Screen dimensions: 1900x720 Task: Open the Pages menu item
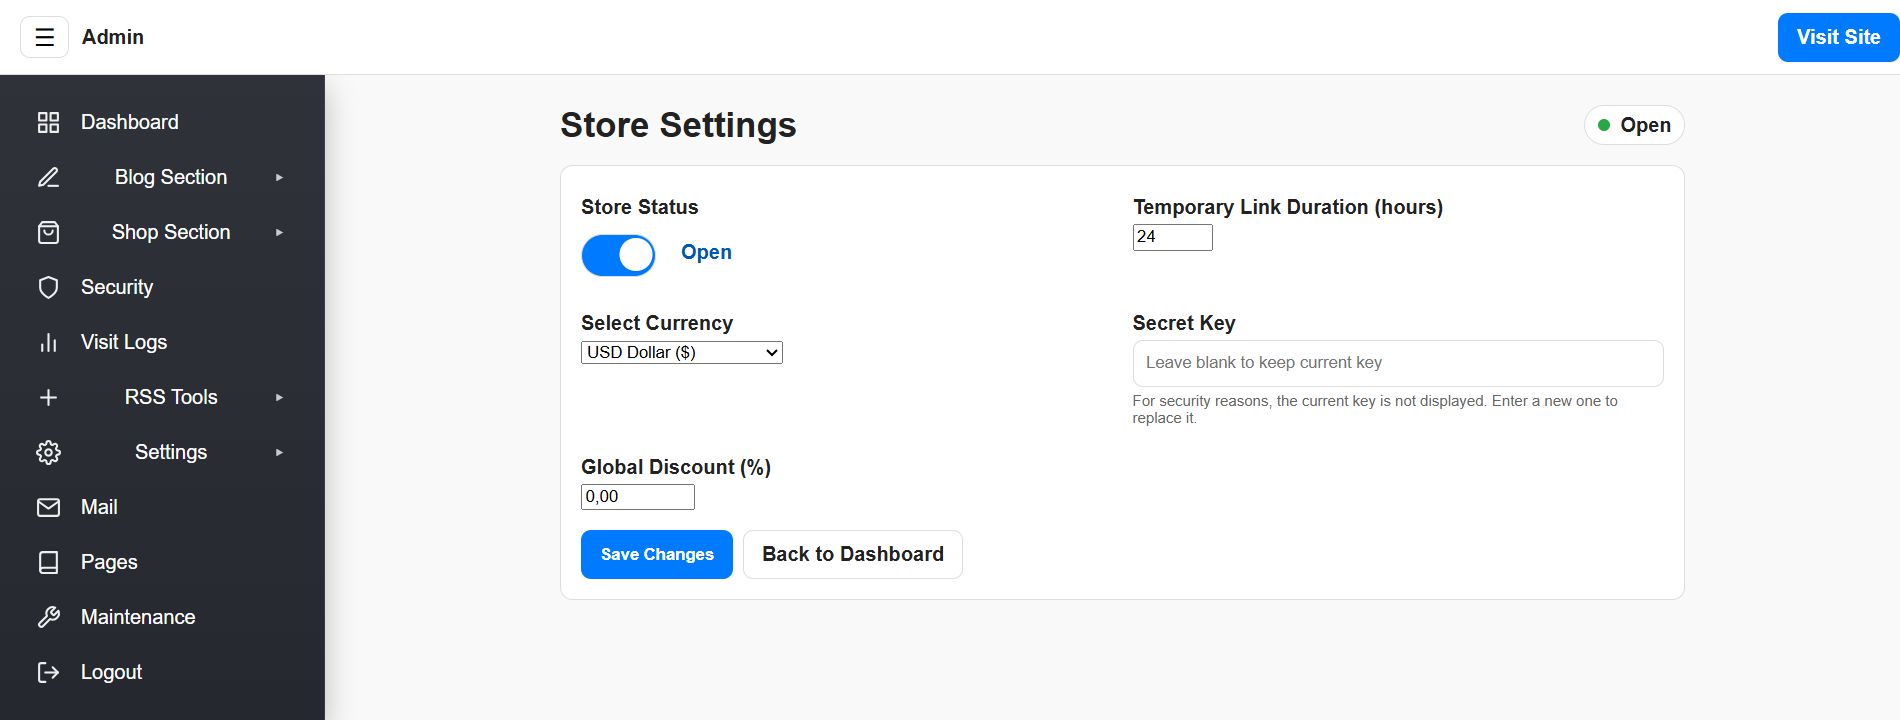(109, 562)
